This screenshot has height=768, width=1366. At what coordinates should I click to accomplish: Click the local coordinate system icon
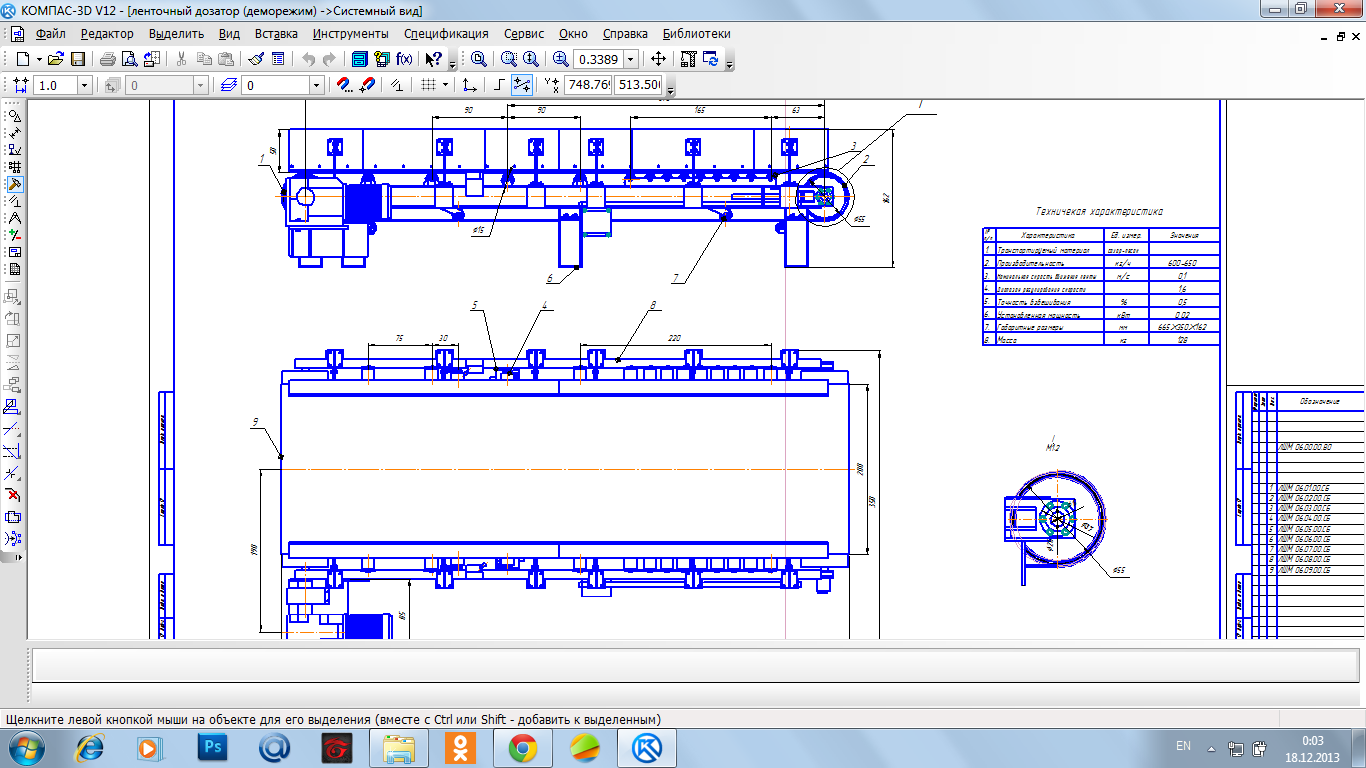click(x=469, y=85)
